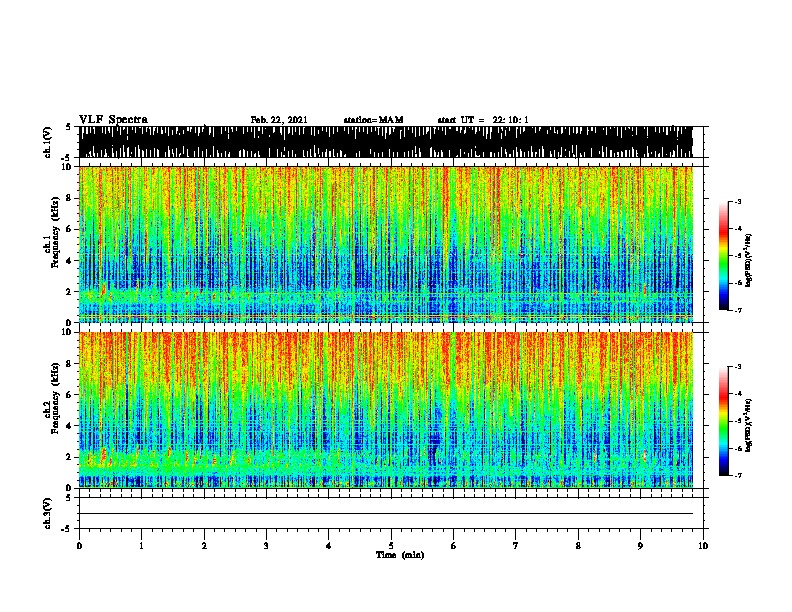Viewport: 792px width, 612px height.
Task: Click time axis tick label "7"
Action: [516, 546]
